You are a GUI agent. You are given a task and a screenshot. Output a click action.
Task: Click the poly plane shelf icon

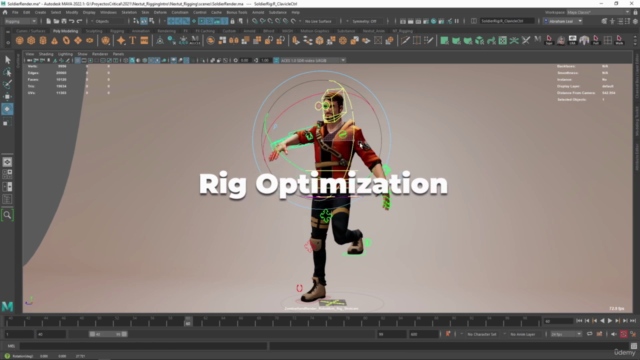tap(78, 40)
